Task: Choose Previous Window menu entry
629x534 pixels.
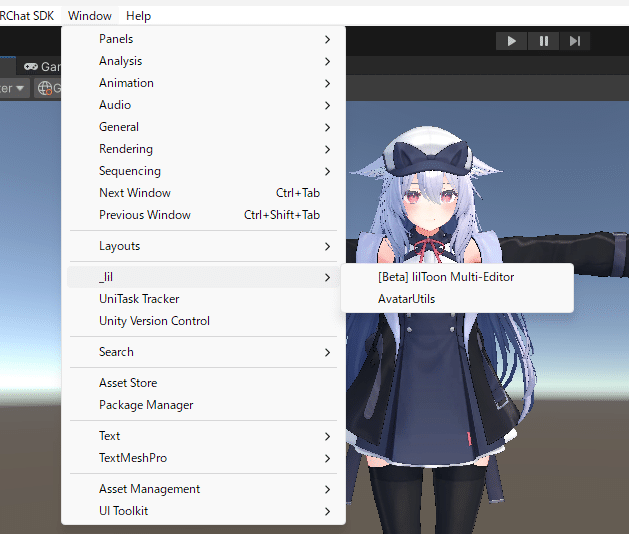Action: 203,215
